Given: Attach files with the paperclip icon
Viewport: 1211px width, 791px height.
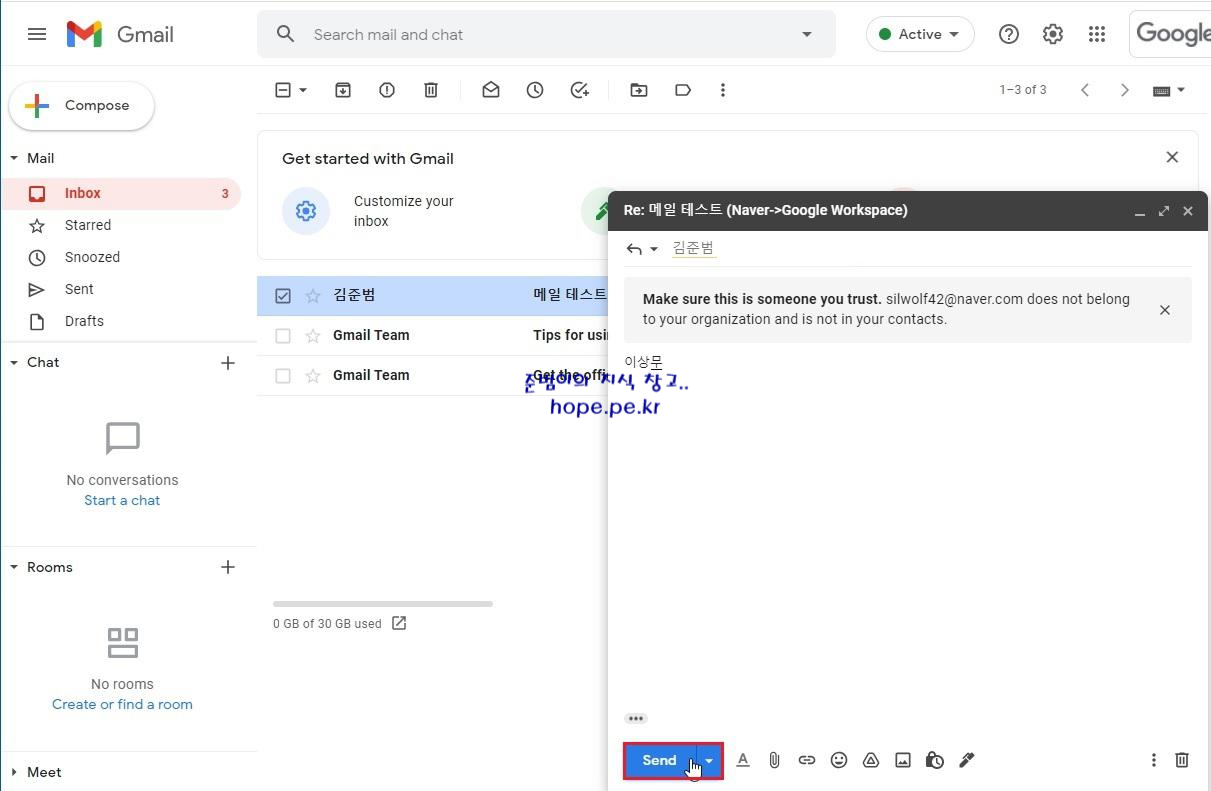Looking at the screenshot, I should point(775,760).
